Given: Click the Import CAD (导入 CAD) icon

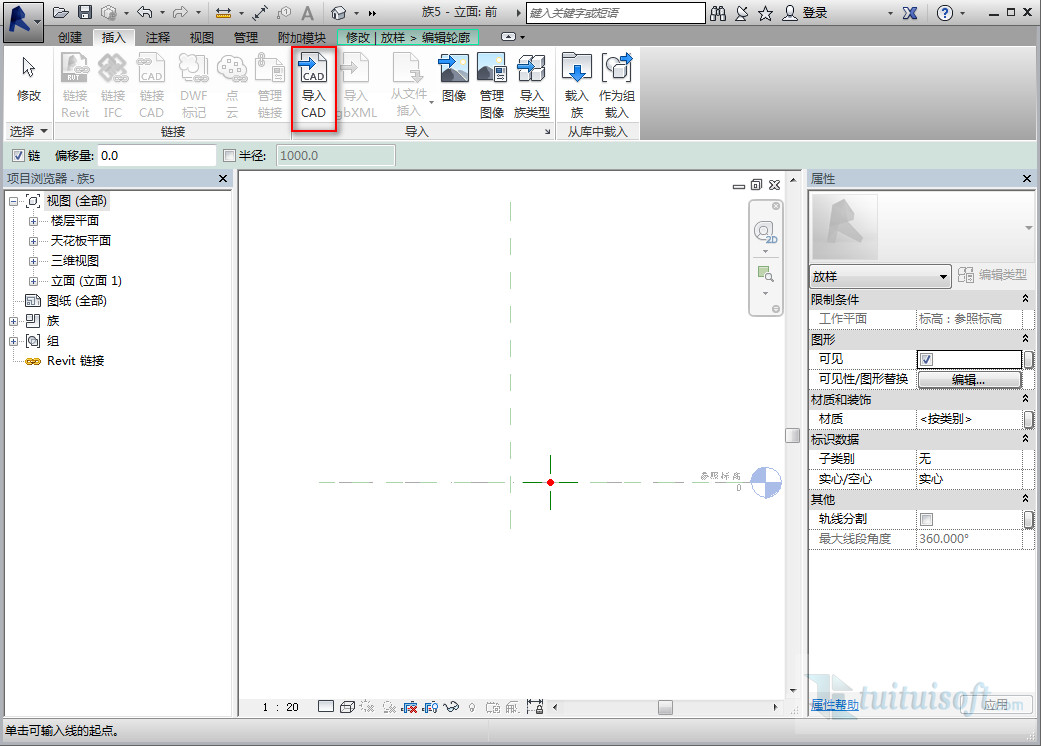Looking at the screenshot, I should tap(313, 86).
